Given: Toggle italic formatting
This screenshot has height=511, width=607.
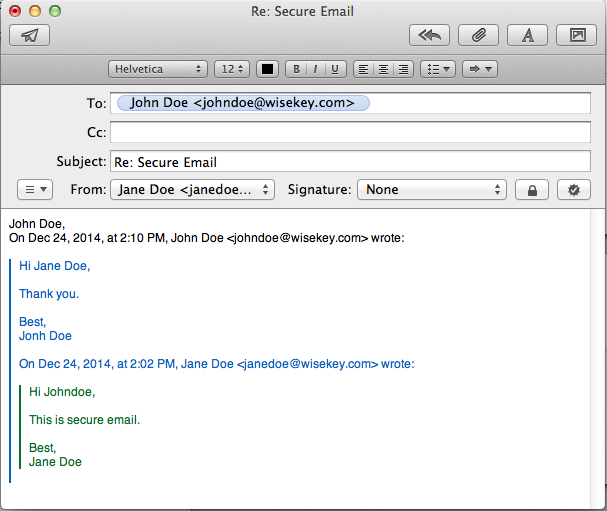Looking at the screenshot, I should click(316, 69).
